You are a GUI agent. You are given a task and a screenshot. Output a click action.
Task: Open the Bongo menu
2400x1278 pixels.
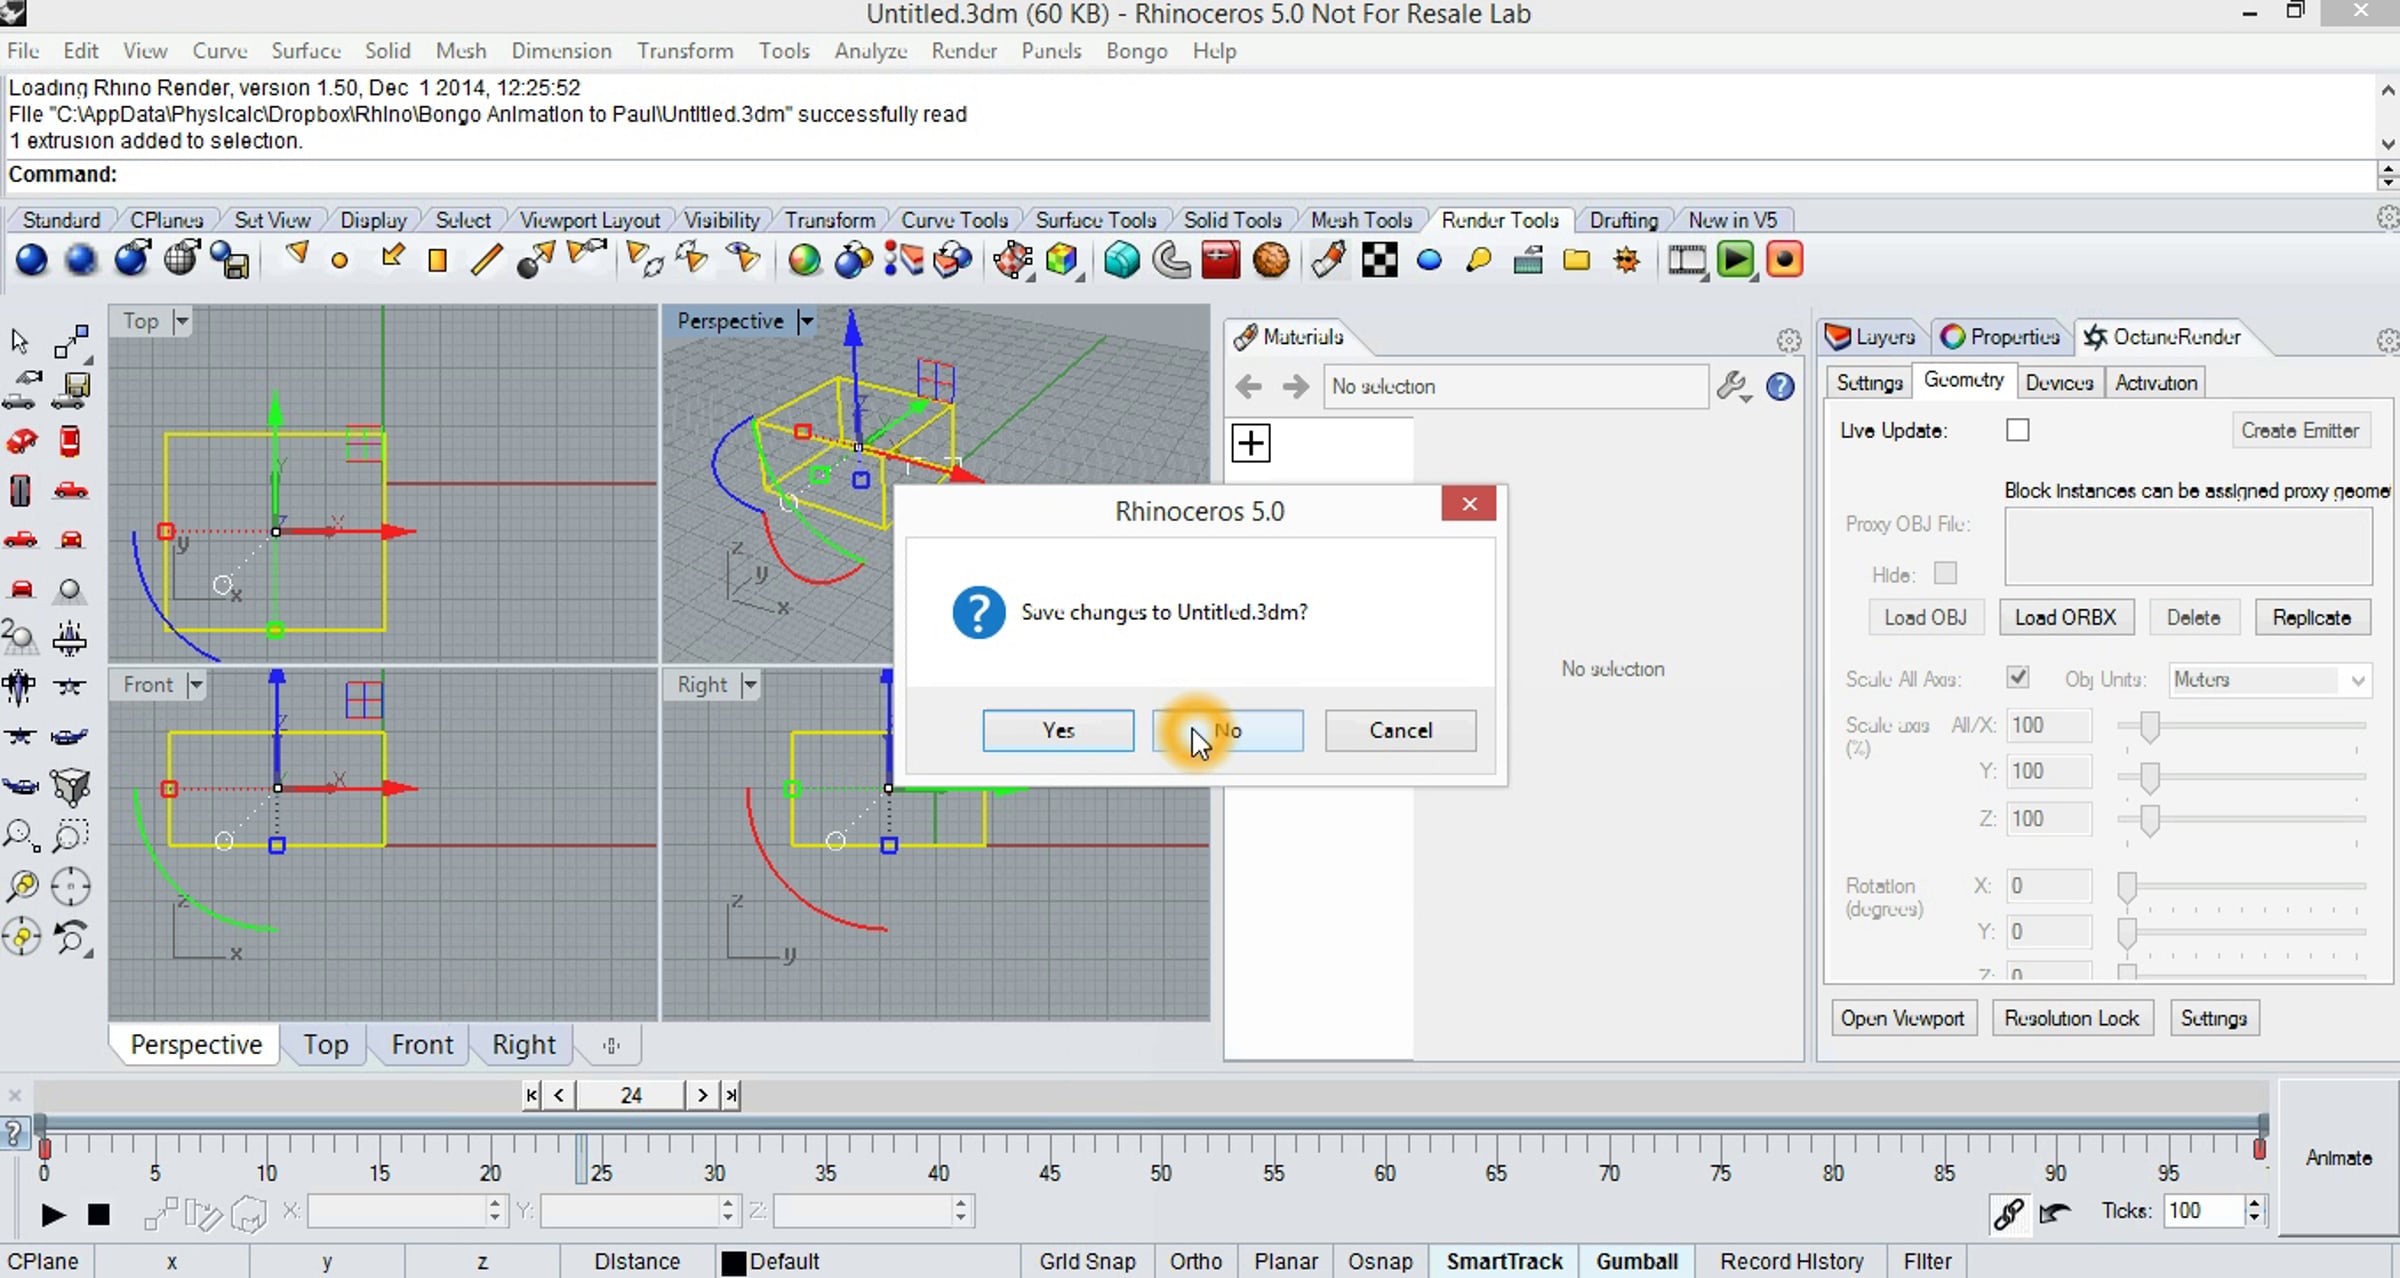[1136, 51]
